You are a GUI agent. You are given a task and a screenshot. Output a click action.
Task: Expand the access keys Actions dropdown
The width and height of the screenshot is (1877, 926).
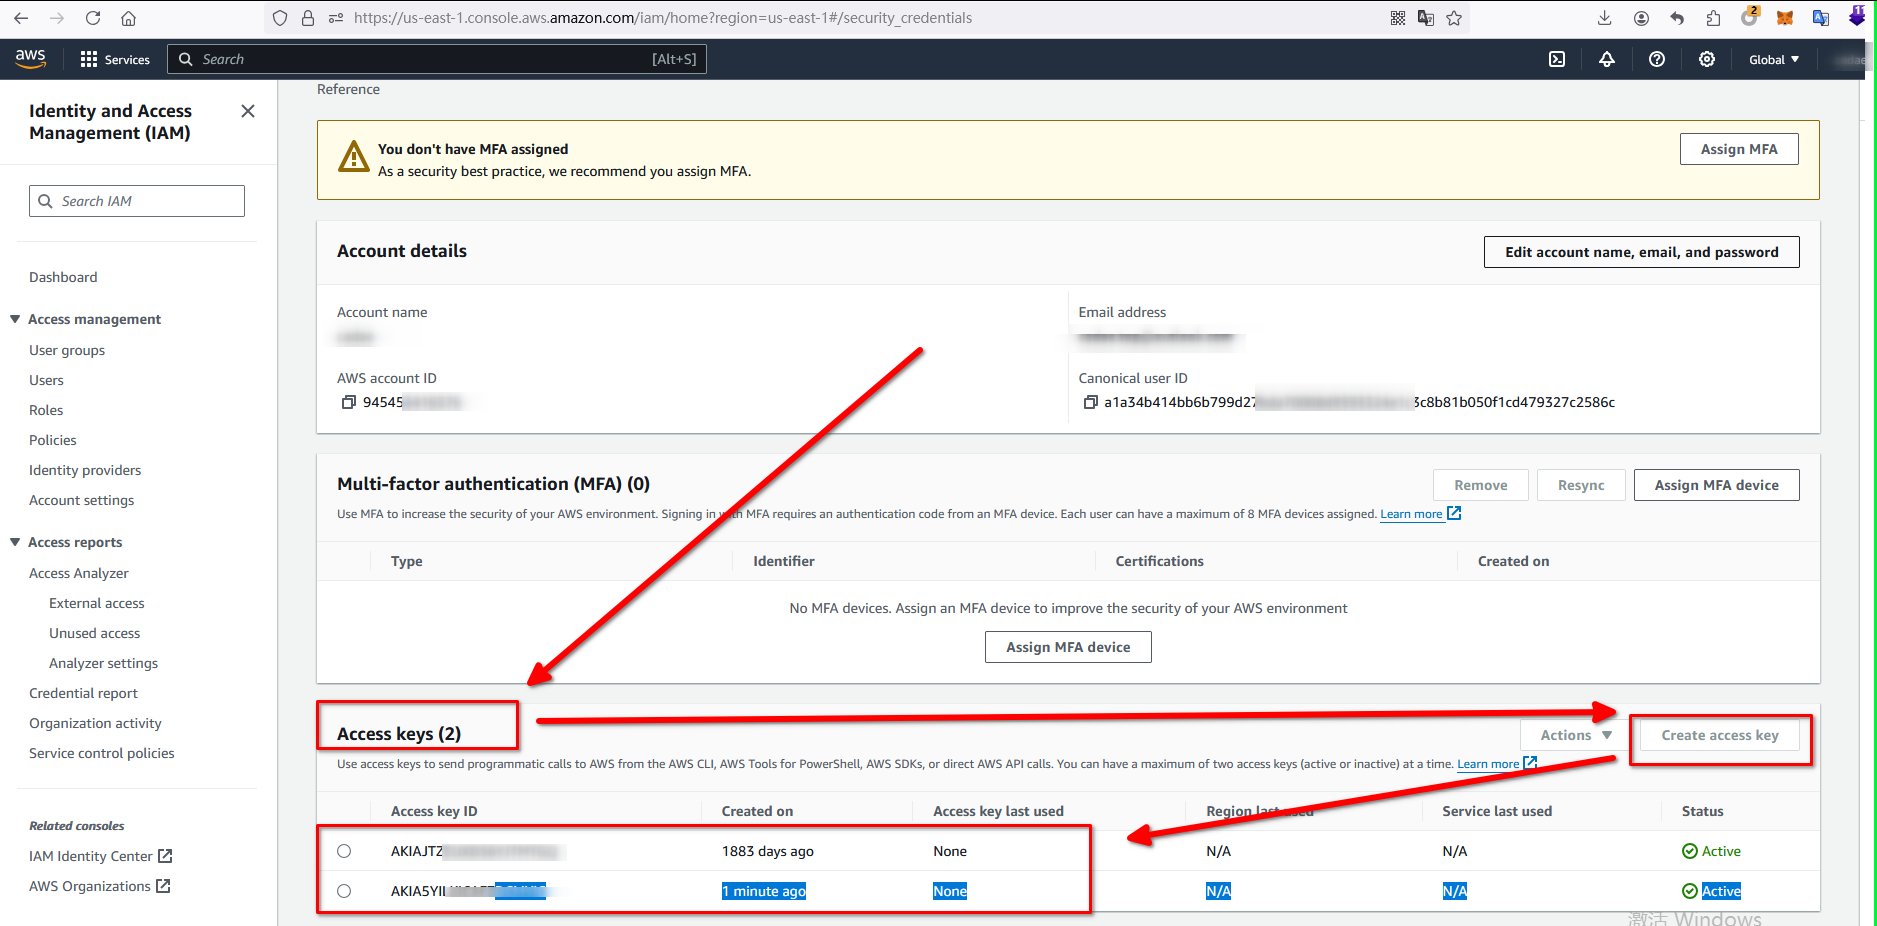coord(1575,735)
